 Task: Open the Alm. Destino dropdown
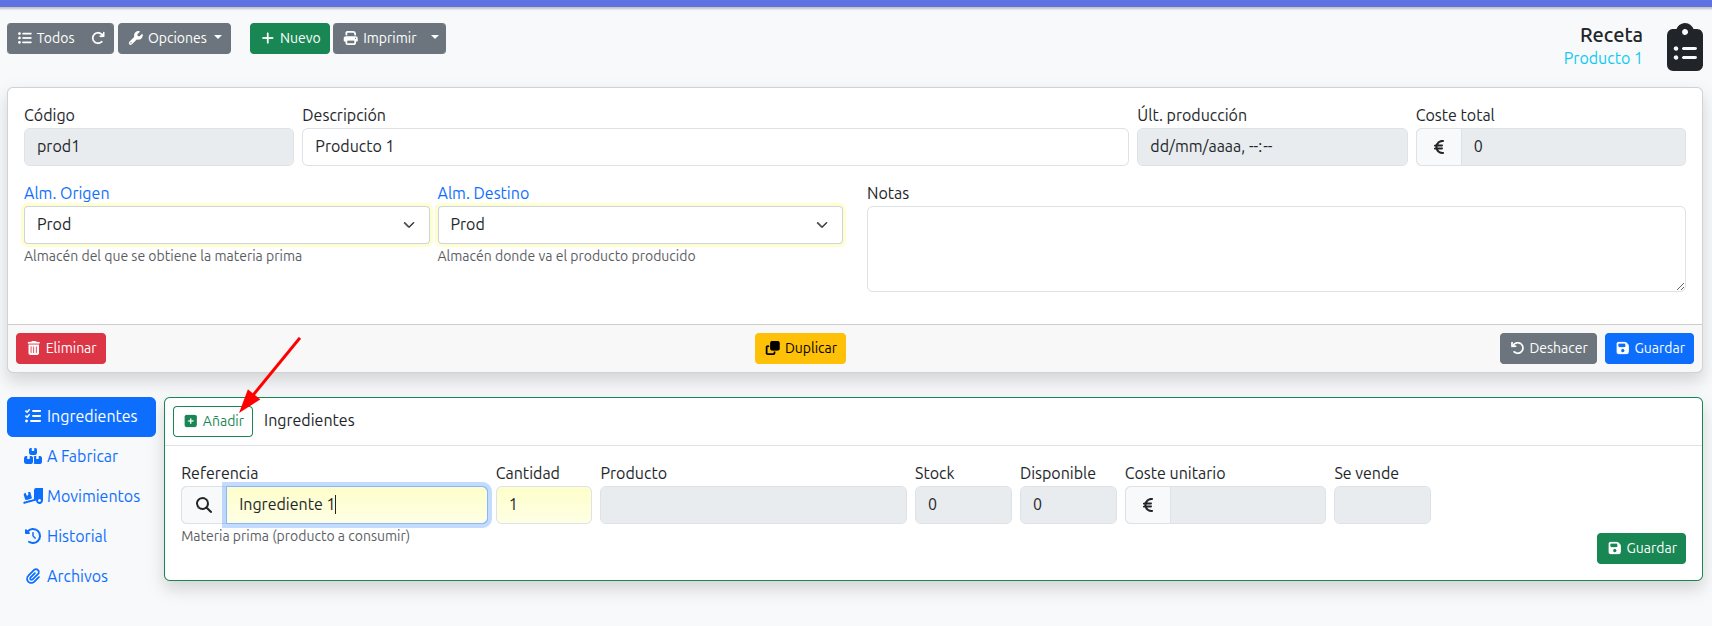pyautogui.click(x=639, y=225)
